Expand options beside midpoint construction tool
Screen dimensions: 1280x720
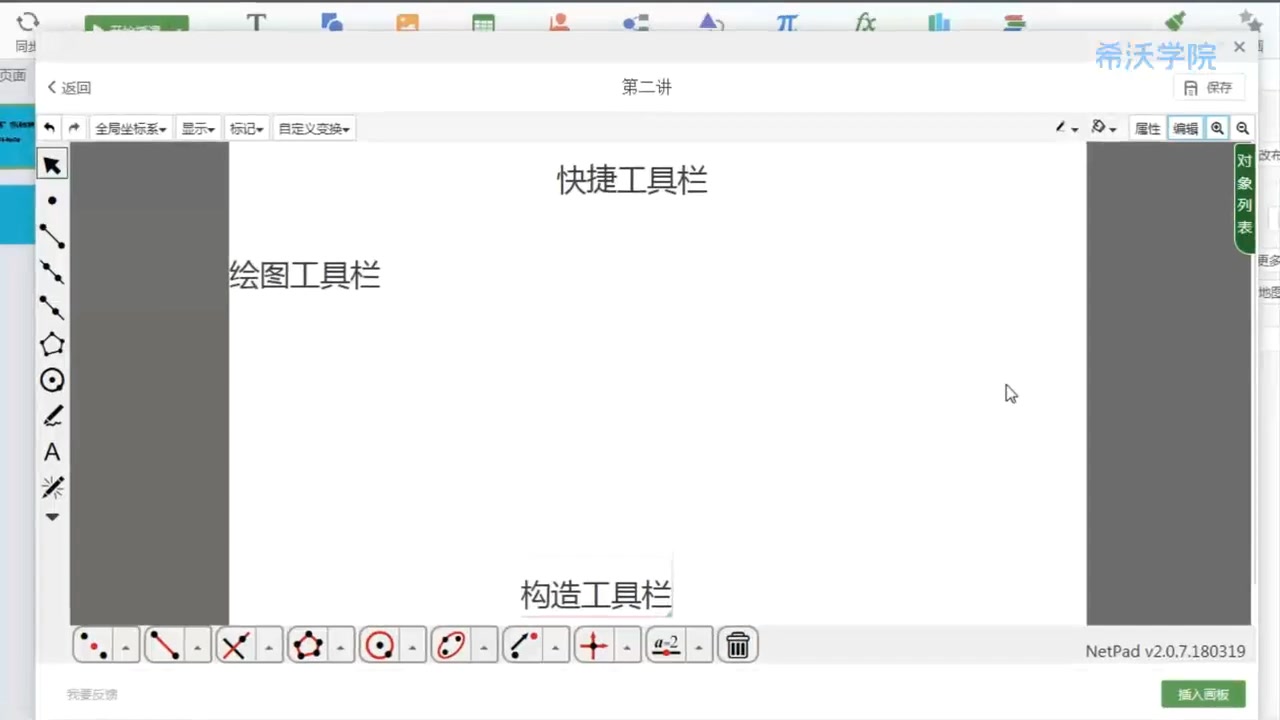tap(126, 647)
